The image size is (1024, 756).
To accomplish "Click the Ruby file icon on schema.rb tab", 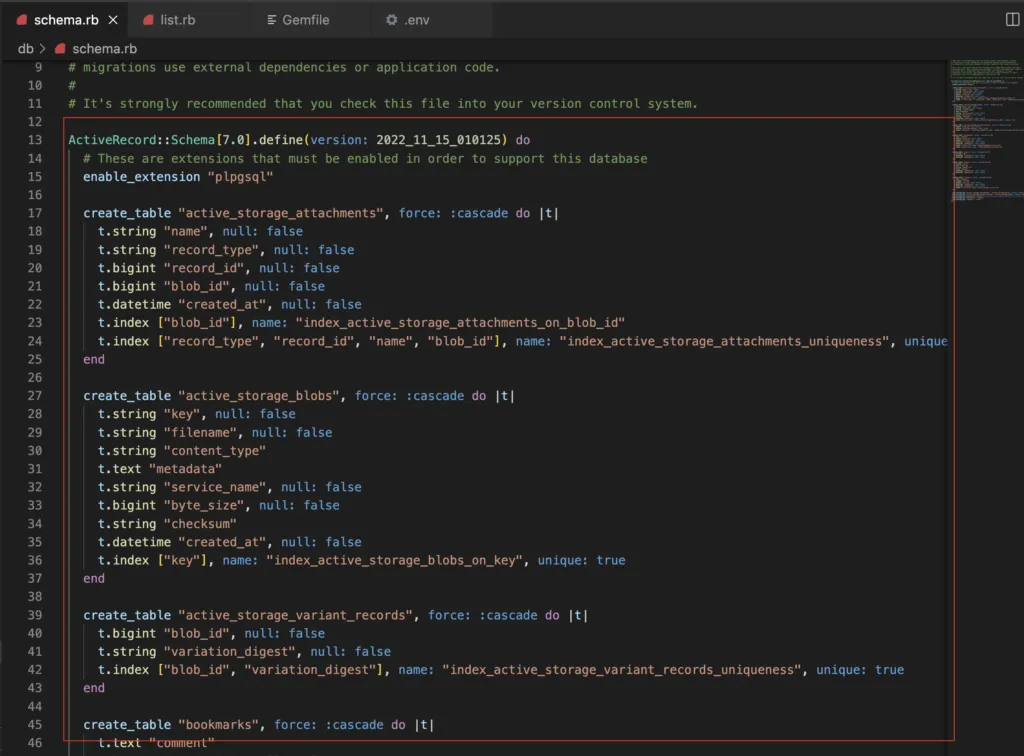I will (x=22, y=20).
